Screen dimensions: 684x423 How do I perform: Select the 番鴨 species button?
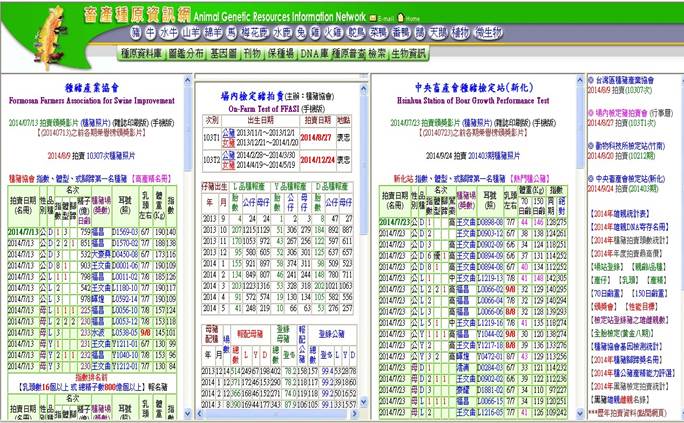tap(400, 33)
